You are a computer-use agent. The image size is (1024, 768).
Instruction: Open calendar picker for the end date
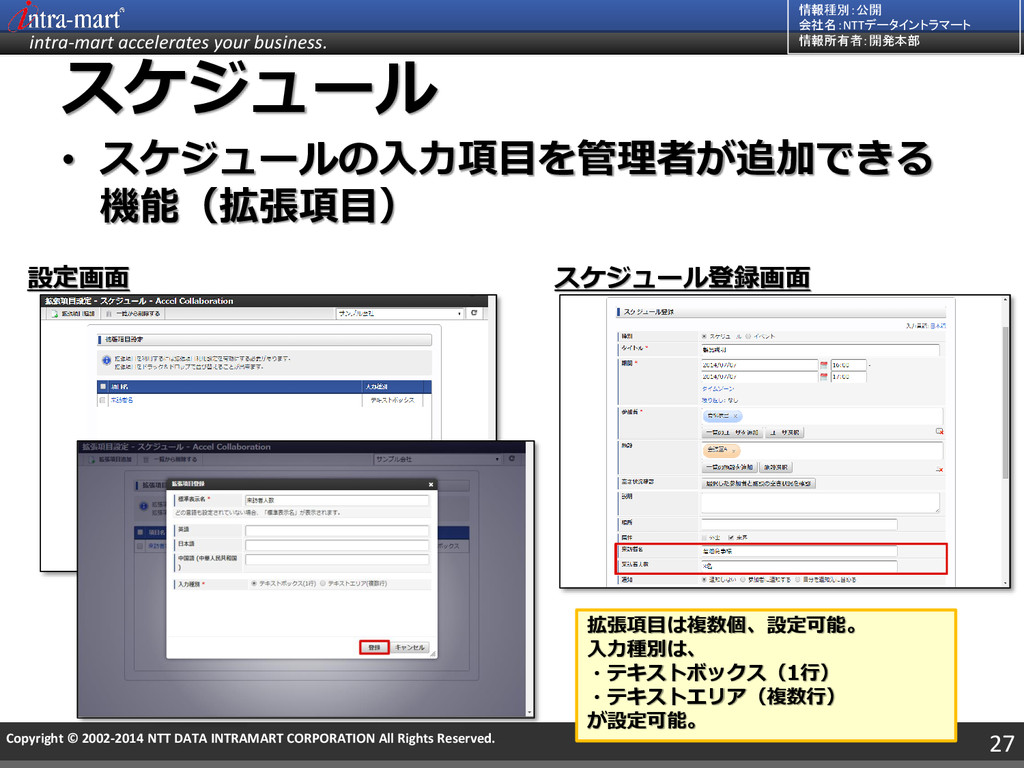click(x=824, y=377)
